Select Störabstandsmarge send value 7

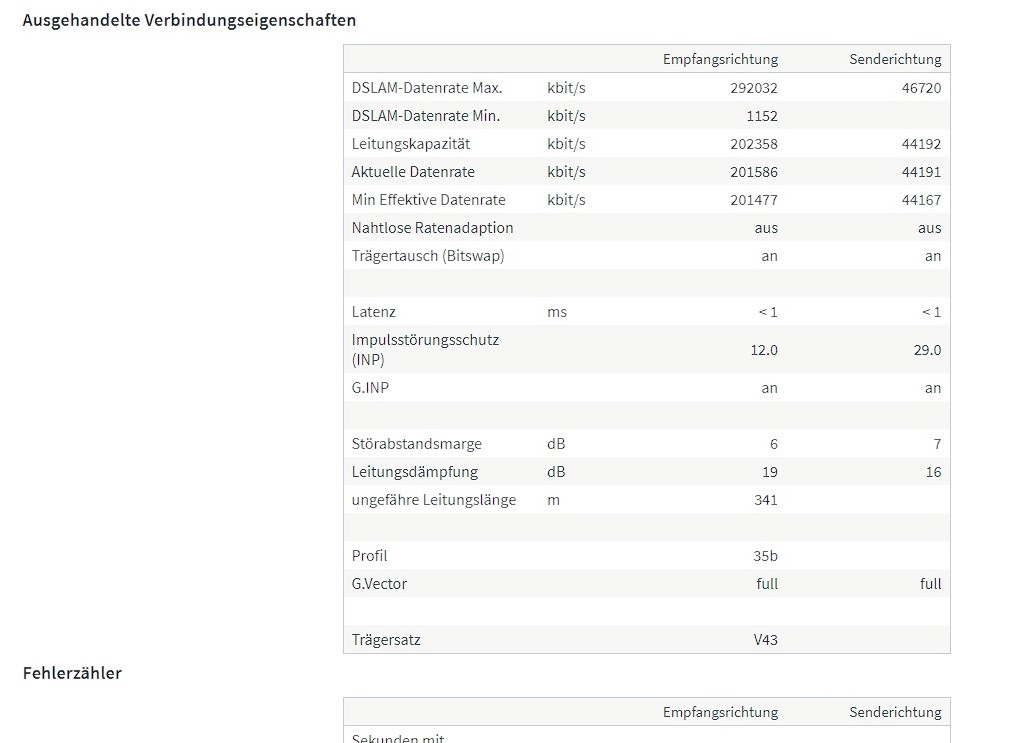click(937, 444)
